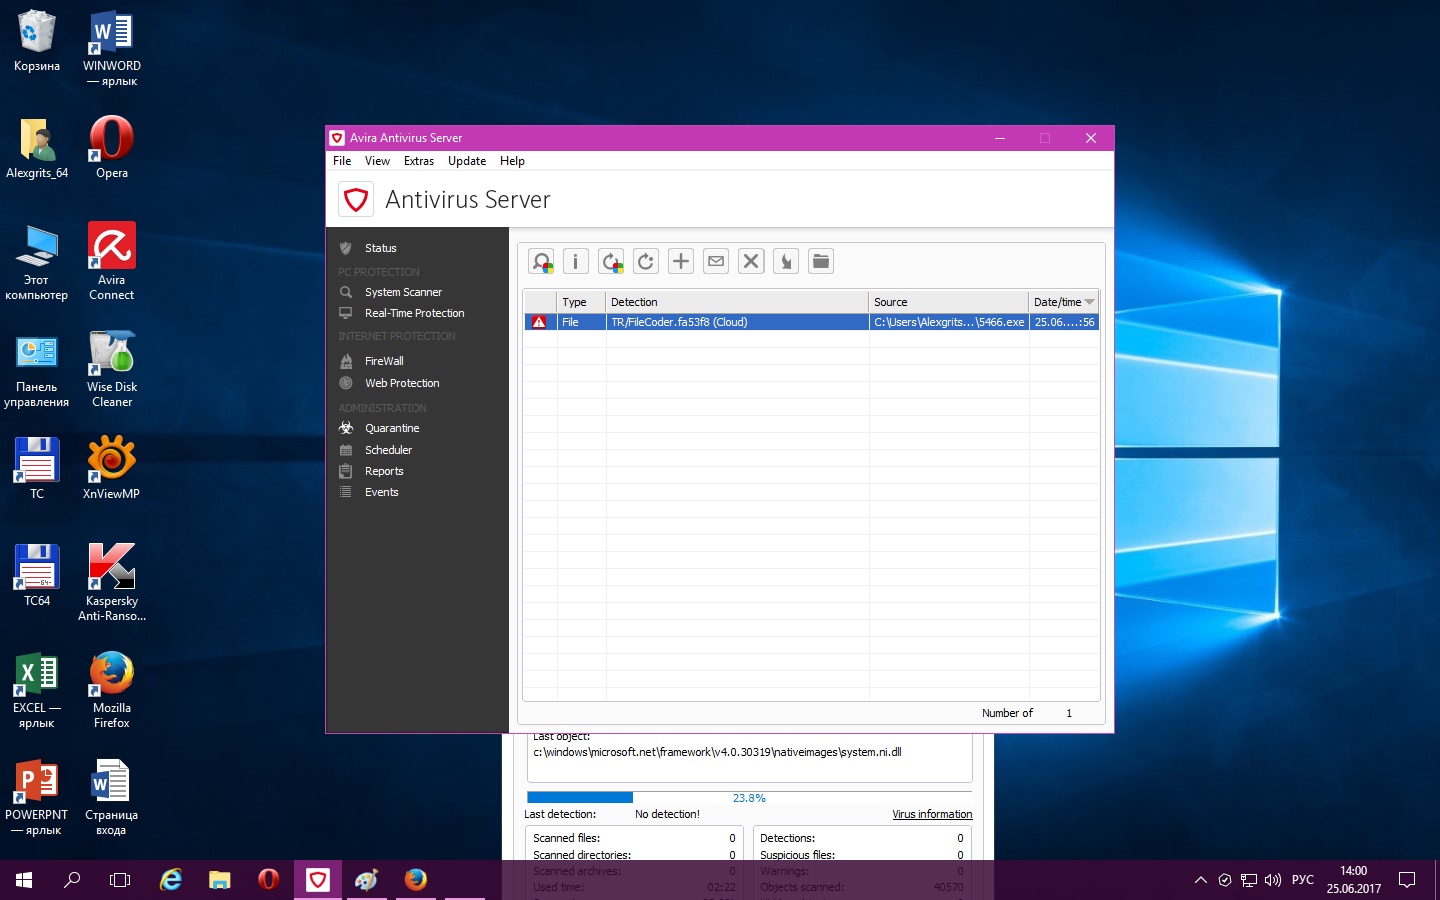This screenshot has height=900, width=1440.
Task: Click the add file plus icon
Action: pos(681,262)
